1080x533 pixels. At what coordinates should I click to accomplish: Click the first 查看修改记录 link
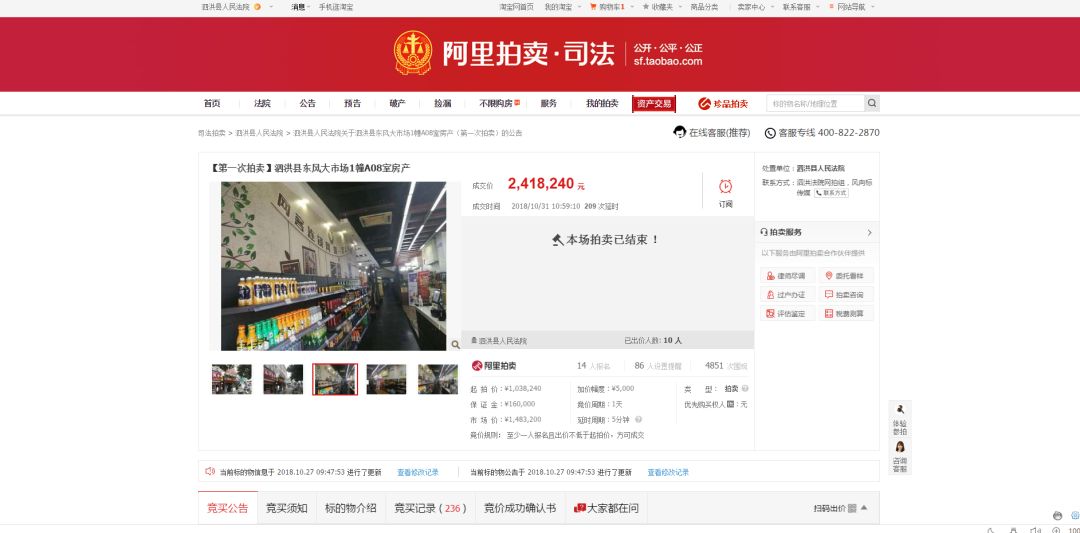coord(418,472)
